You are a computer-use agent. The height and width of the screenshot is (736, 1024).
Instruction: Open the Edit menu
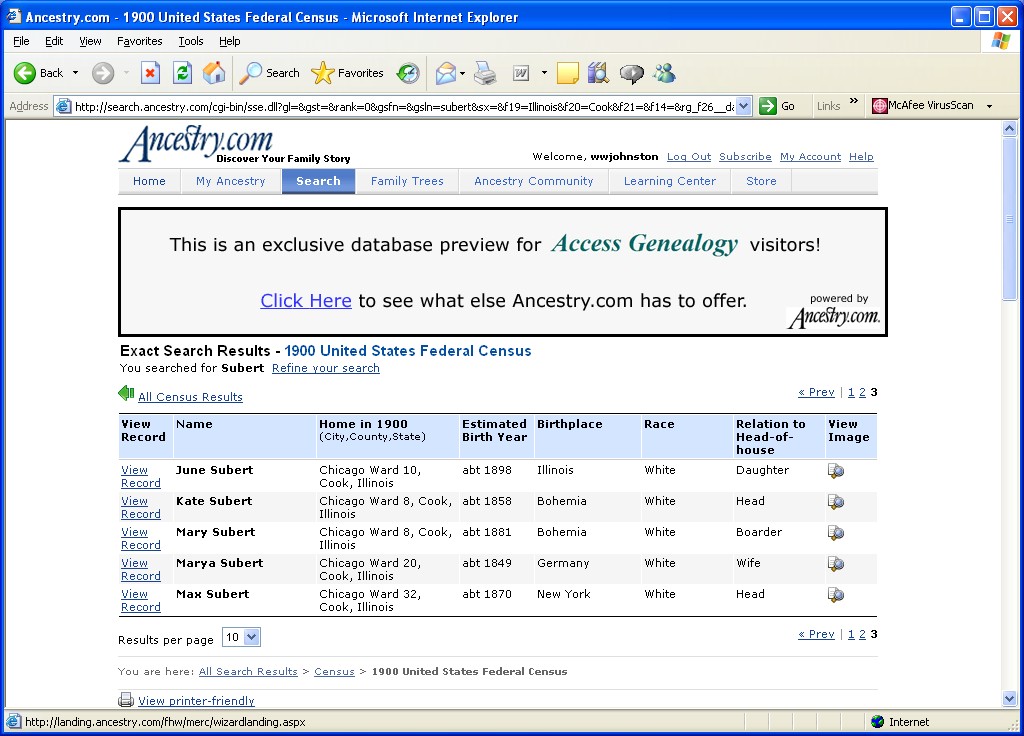(54, 41)
